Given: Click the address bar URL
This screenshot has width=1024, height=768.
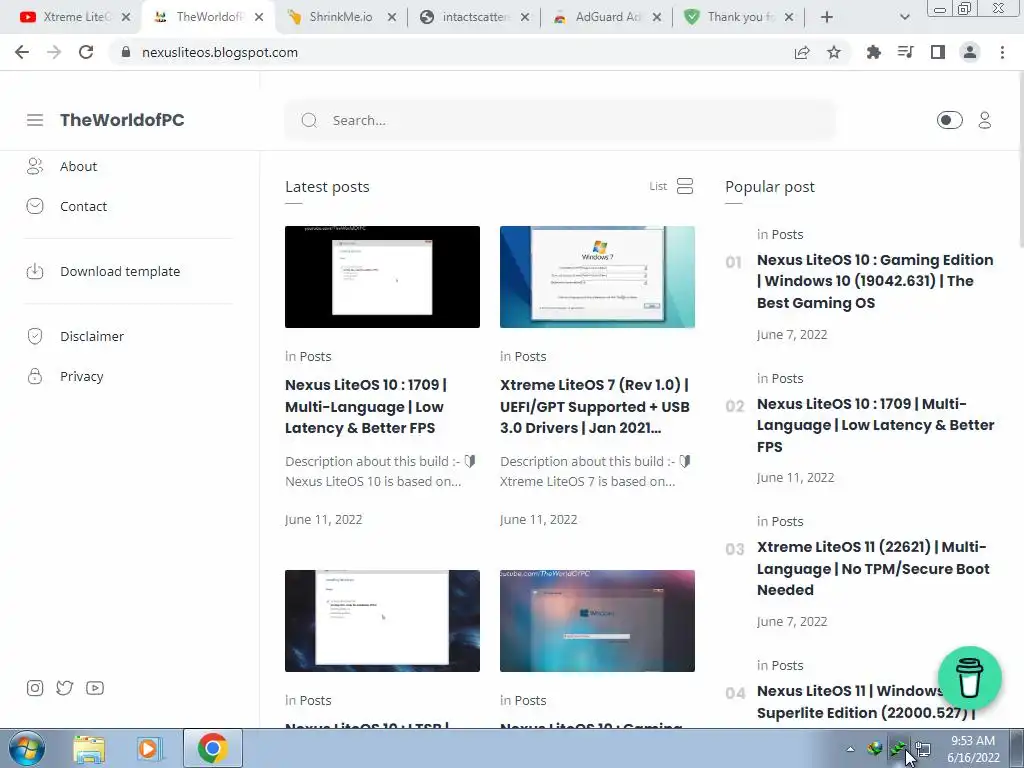Looking at the screenshot, I should pos(219,52).
